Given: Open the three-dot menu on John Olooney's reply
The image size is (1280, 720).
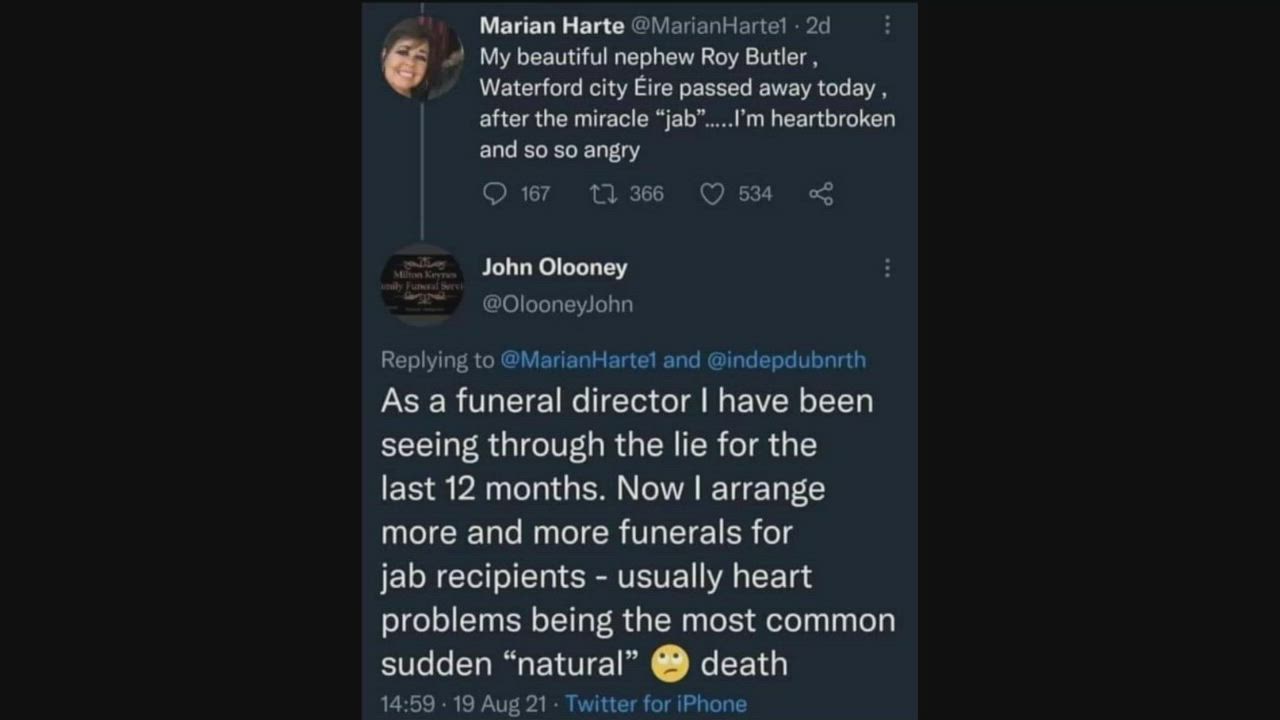Looking at the screenshot, I should (887, 268).
